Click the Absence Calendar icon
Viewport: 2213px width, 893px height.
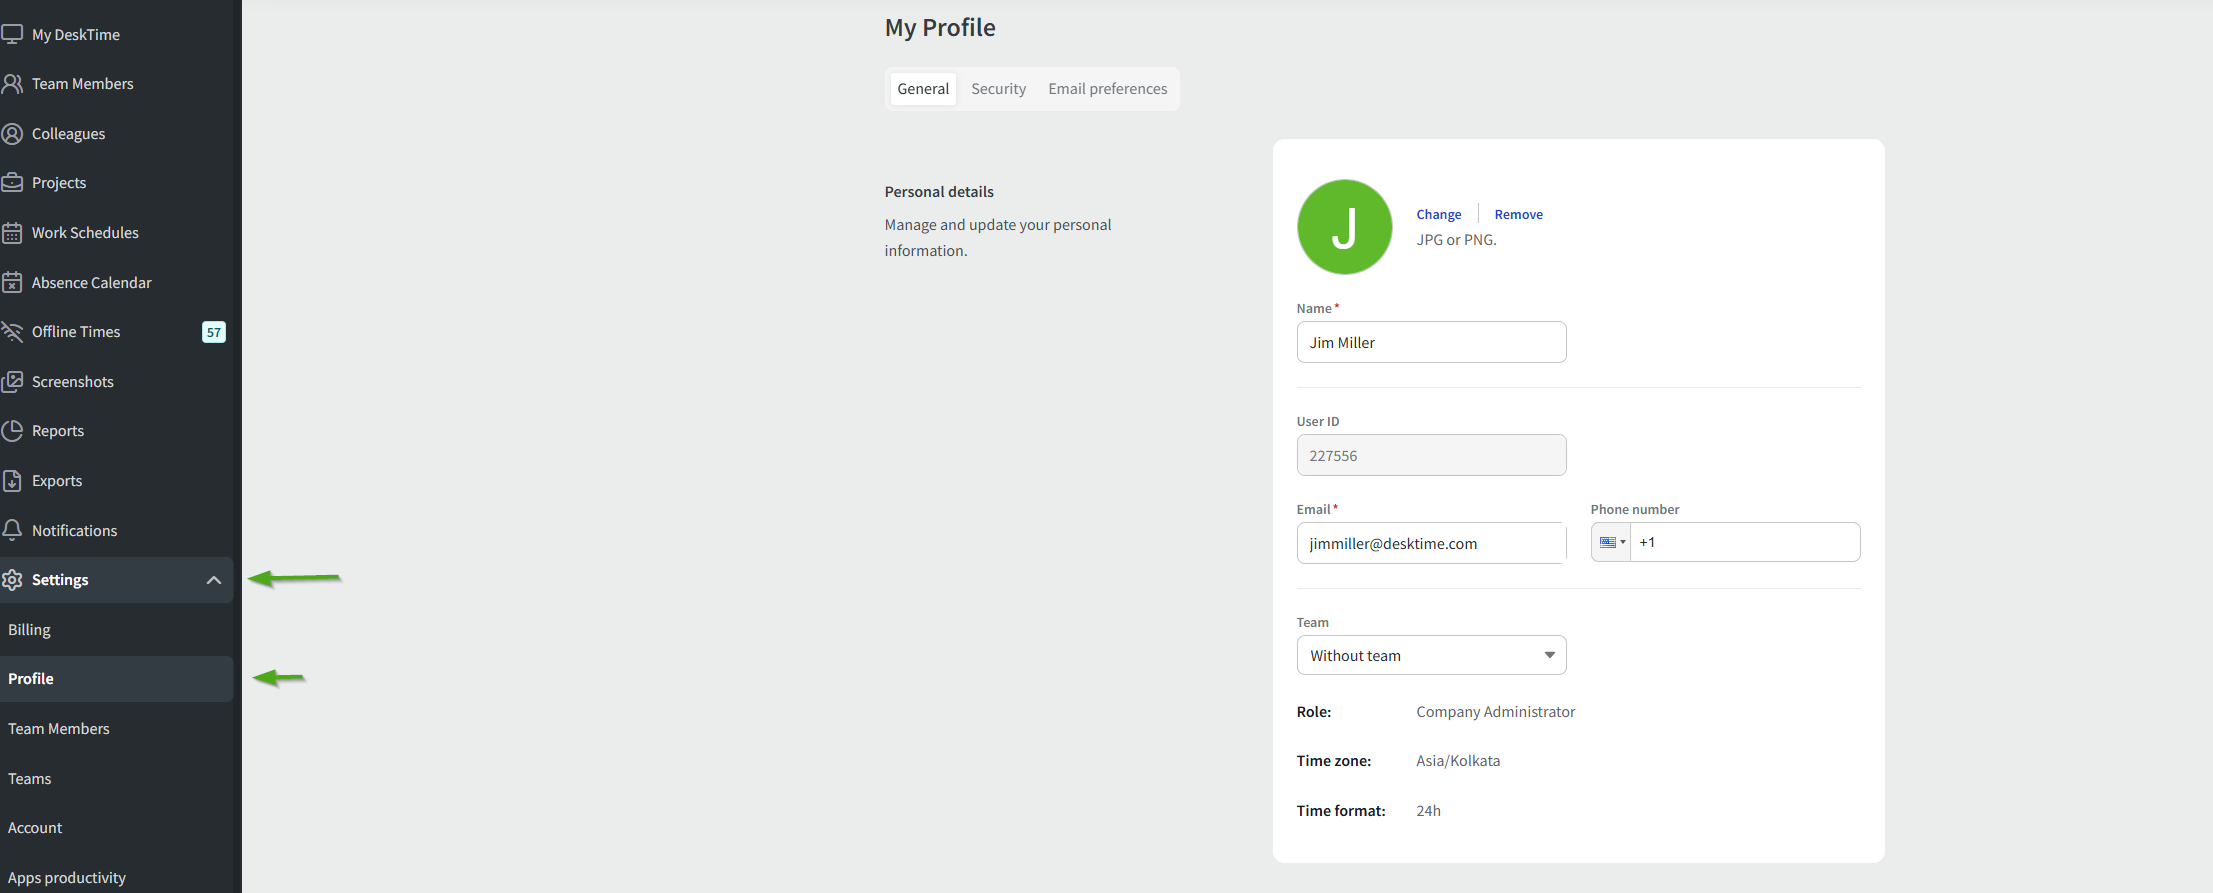coord(12,283)
